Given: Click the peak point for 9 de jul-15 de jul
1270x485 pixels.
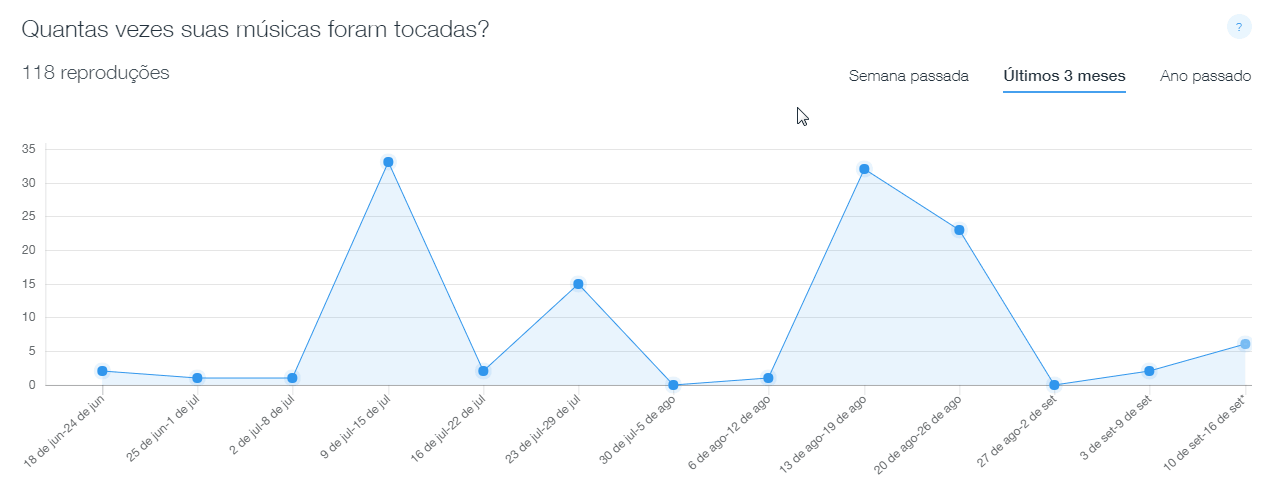Looking at the screenshot, I should pyautogui.click(x=388, y=162).
